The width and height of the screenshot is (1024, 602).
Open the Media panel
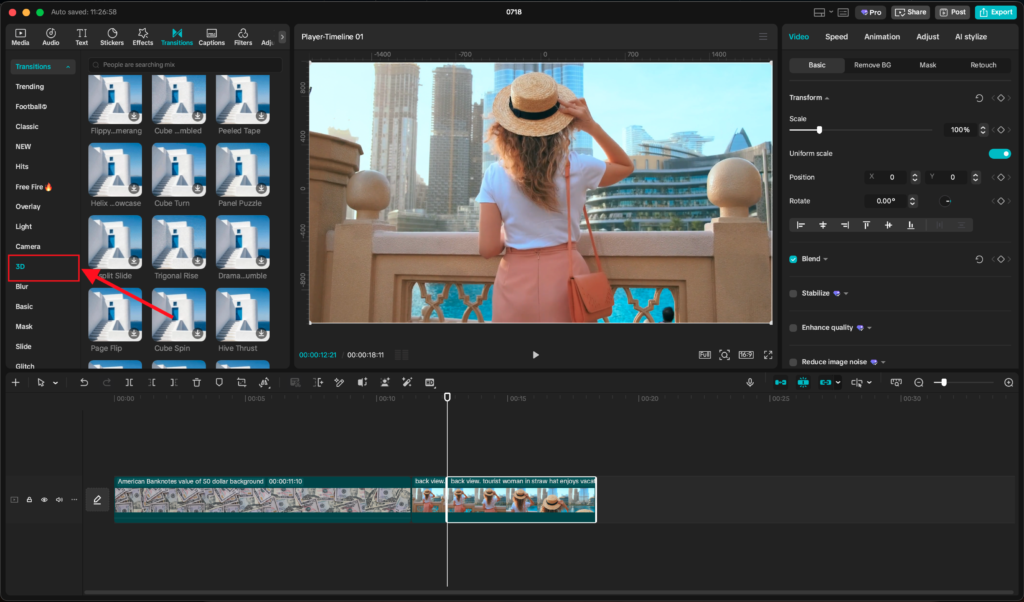pos(20,37)
